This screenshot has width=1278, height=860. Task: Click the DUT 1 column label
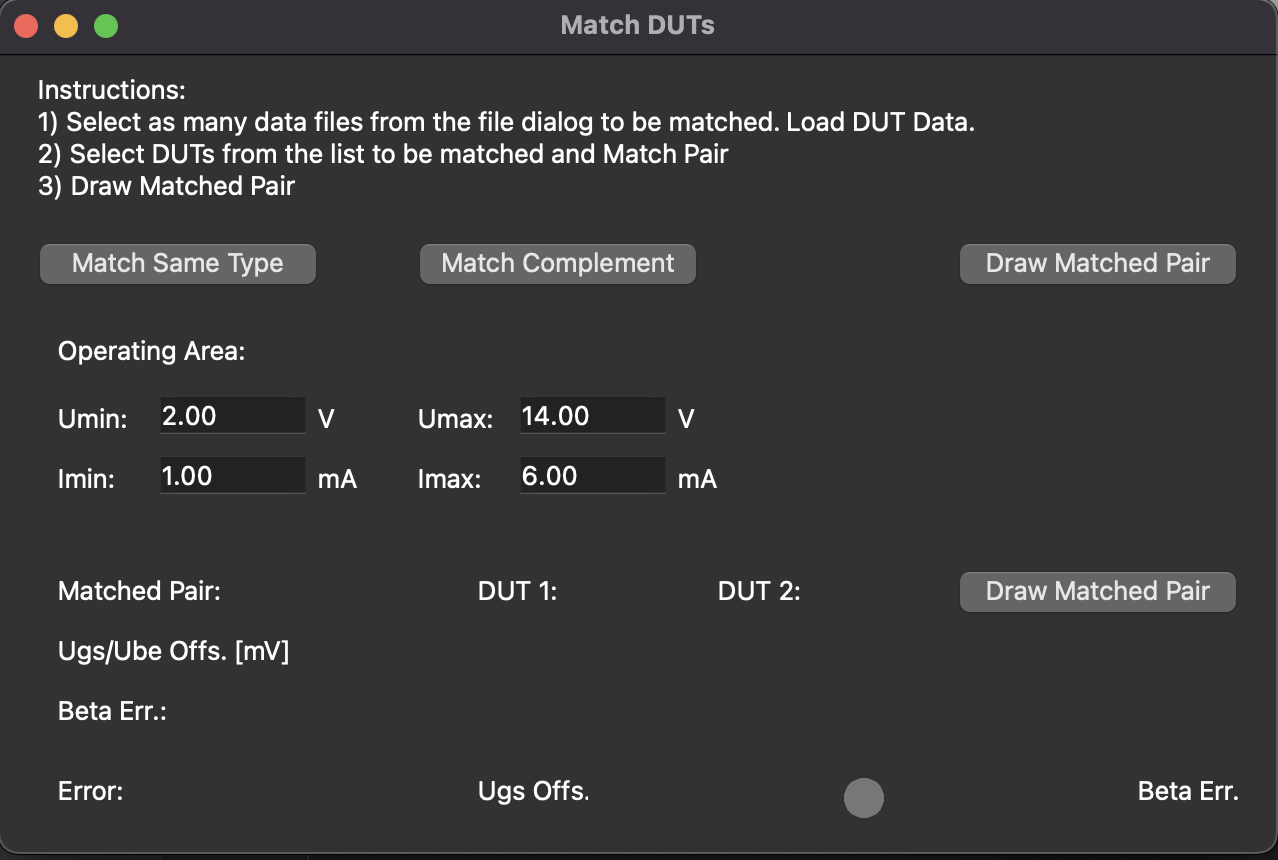pos(518,591)
